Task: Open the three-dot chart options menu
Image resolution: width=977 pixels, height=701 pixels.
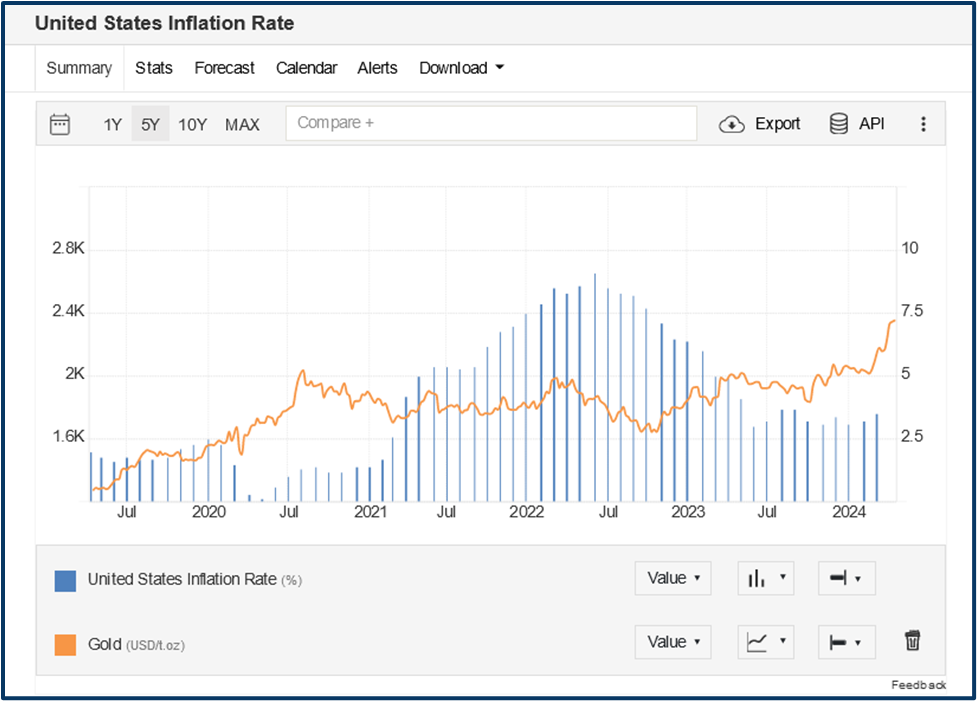Action: (x=923, y=124)
